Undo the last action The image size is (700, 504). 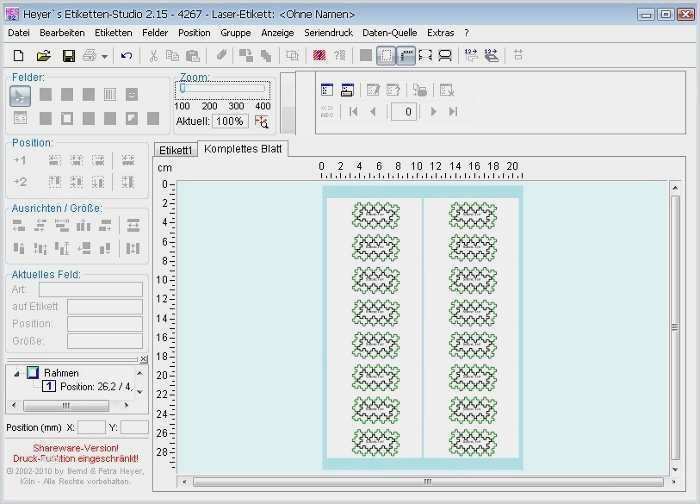126,56
